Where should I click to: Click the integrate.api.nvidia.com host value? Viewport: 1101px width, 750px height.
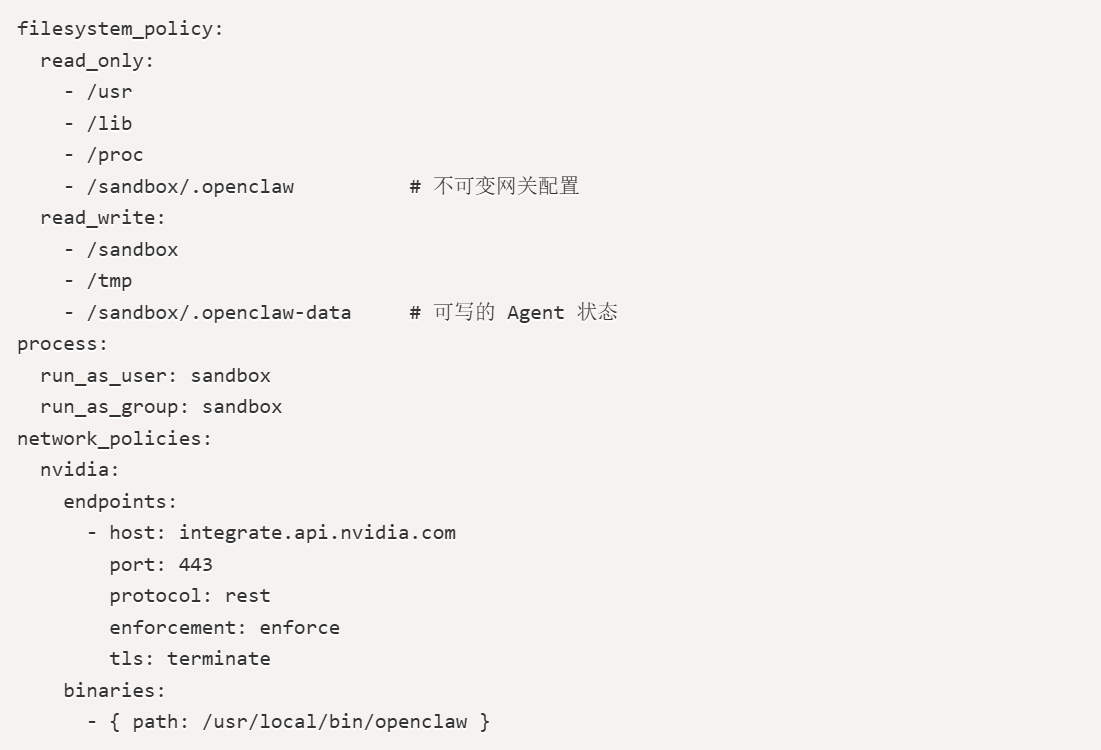[x=317, y=533]
